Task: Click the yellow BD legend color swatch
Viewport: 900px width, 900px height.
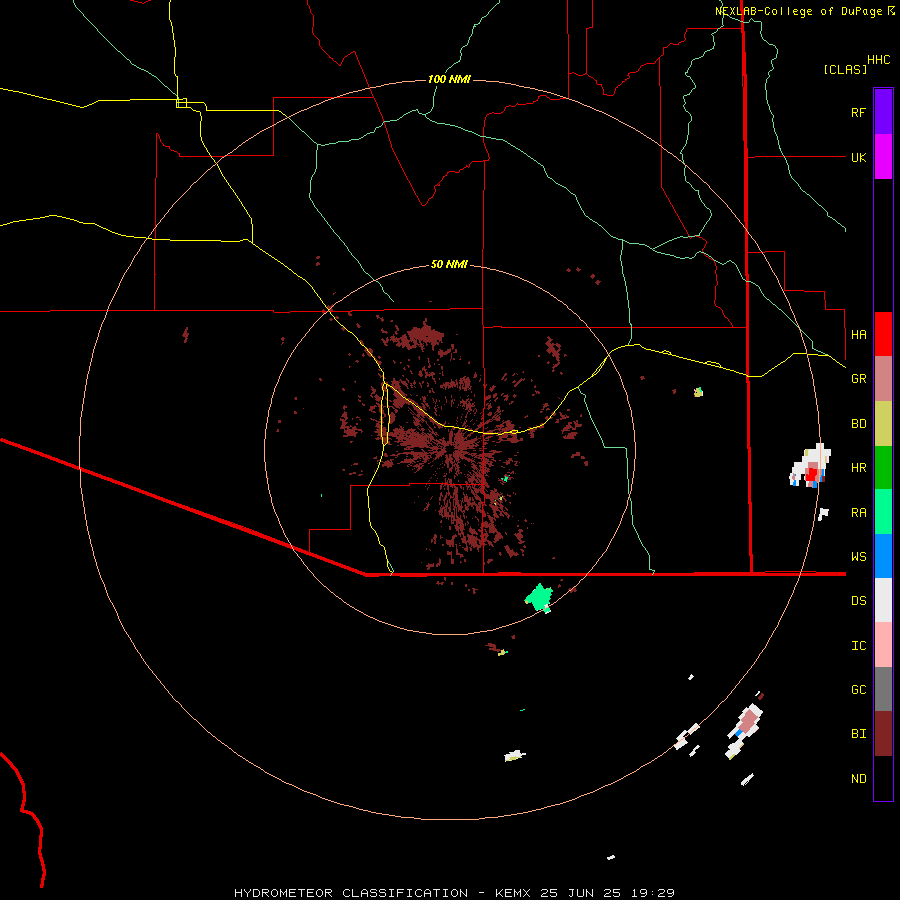Action: click(883, 424)
